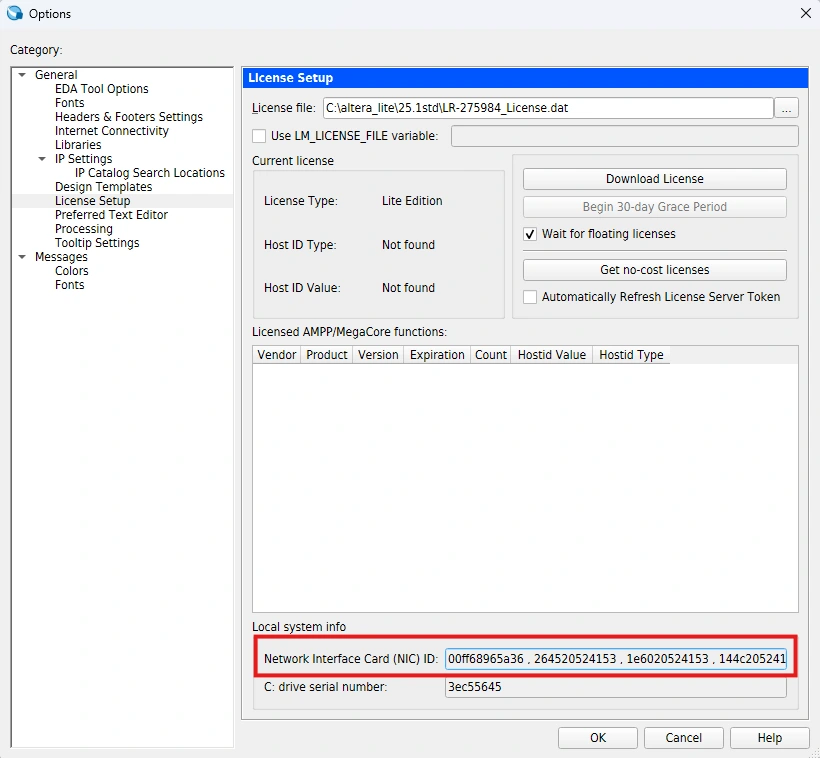Collapse the General category tree node
The image size is (820, 758).
(22, 75)
